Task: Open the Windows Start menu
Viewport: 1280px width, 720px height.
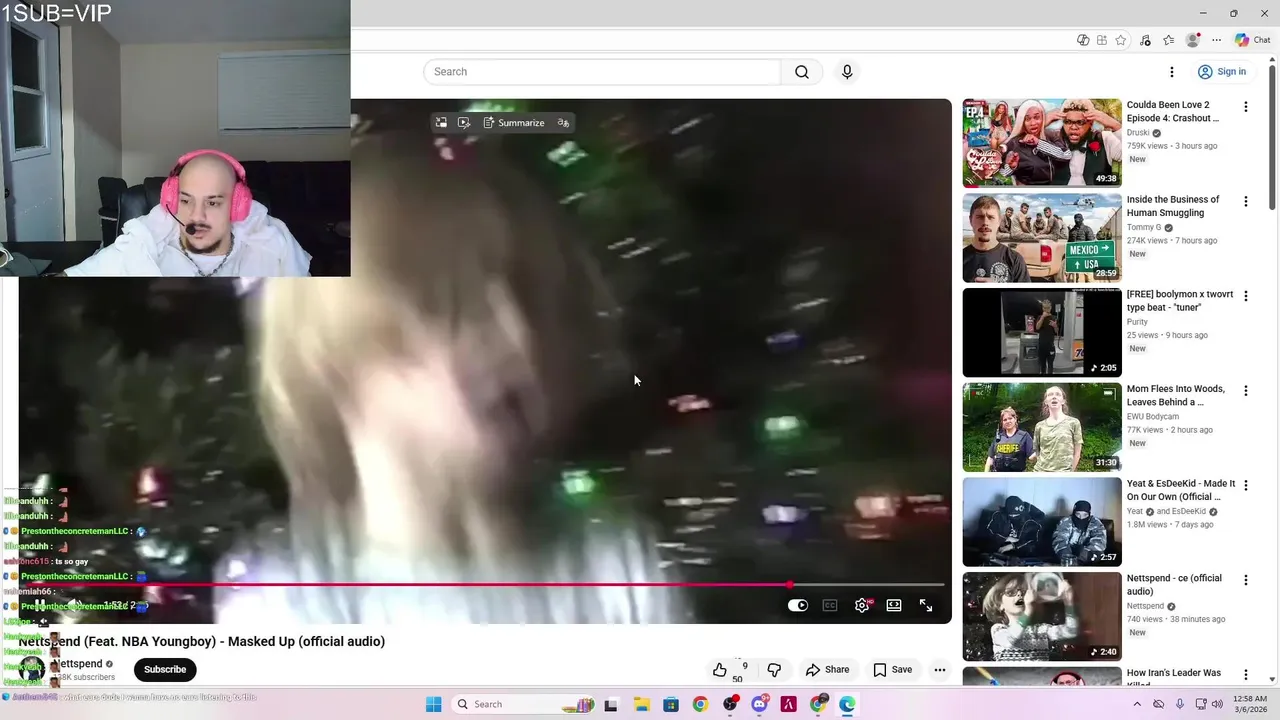Action: point(433,704)
